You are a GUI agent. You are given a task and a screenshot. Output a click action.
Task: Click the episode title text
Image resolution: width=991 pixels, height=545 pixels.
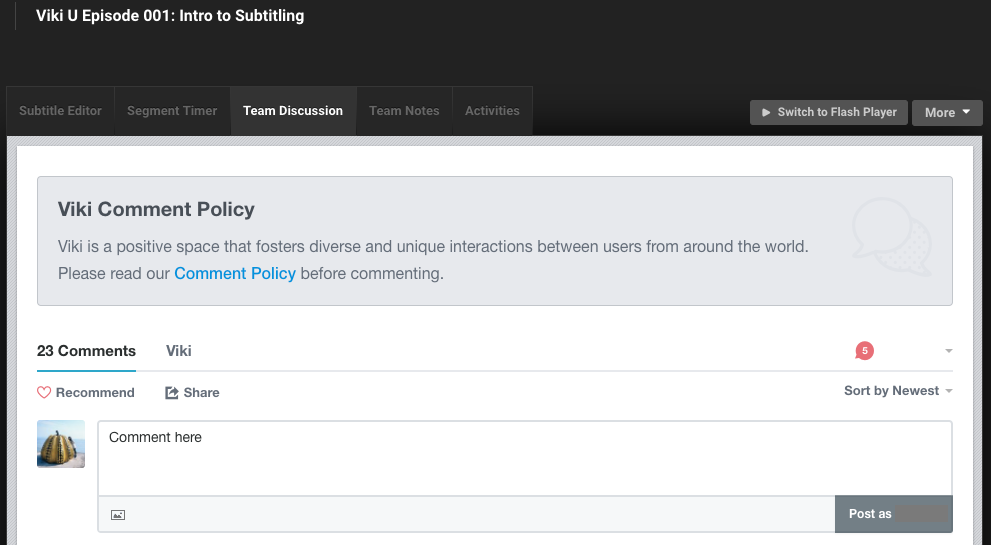(170, 16)
